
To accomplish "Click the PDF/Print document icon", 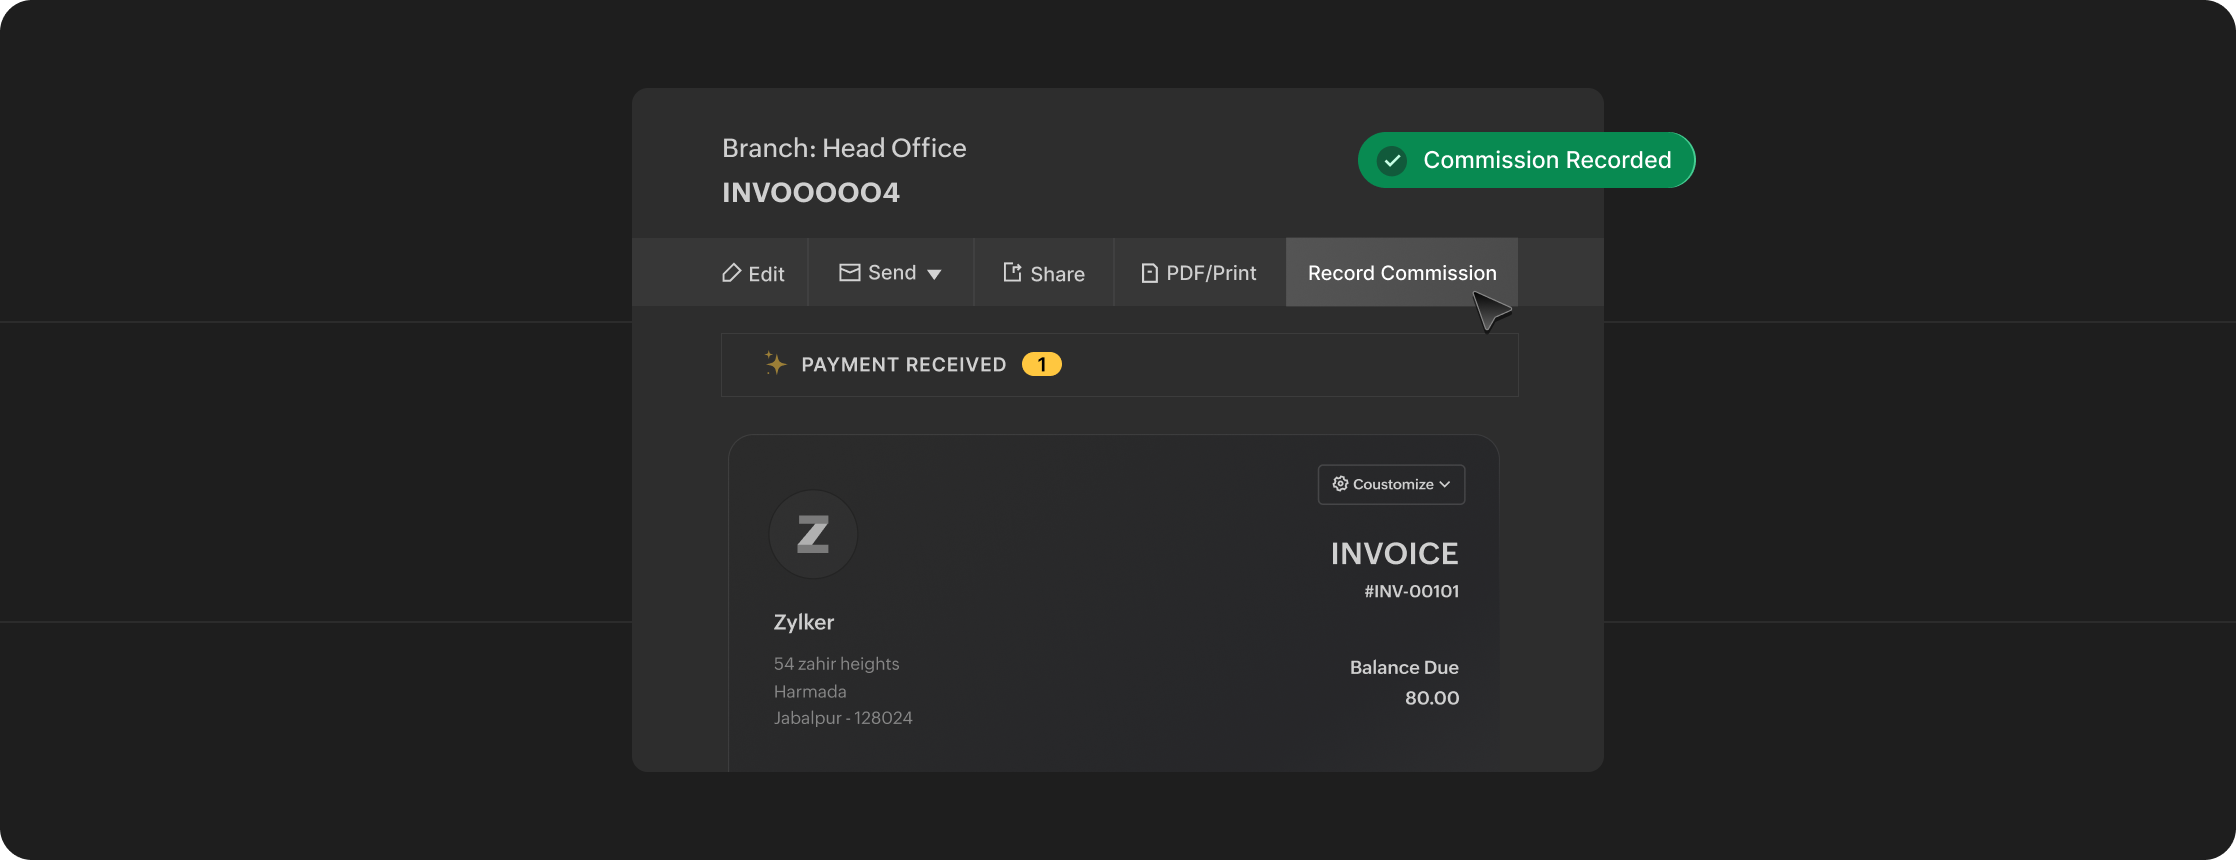I will tap(1149, 273).
